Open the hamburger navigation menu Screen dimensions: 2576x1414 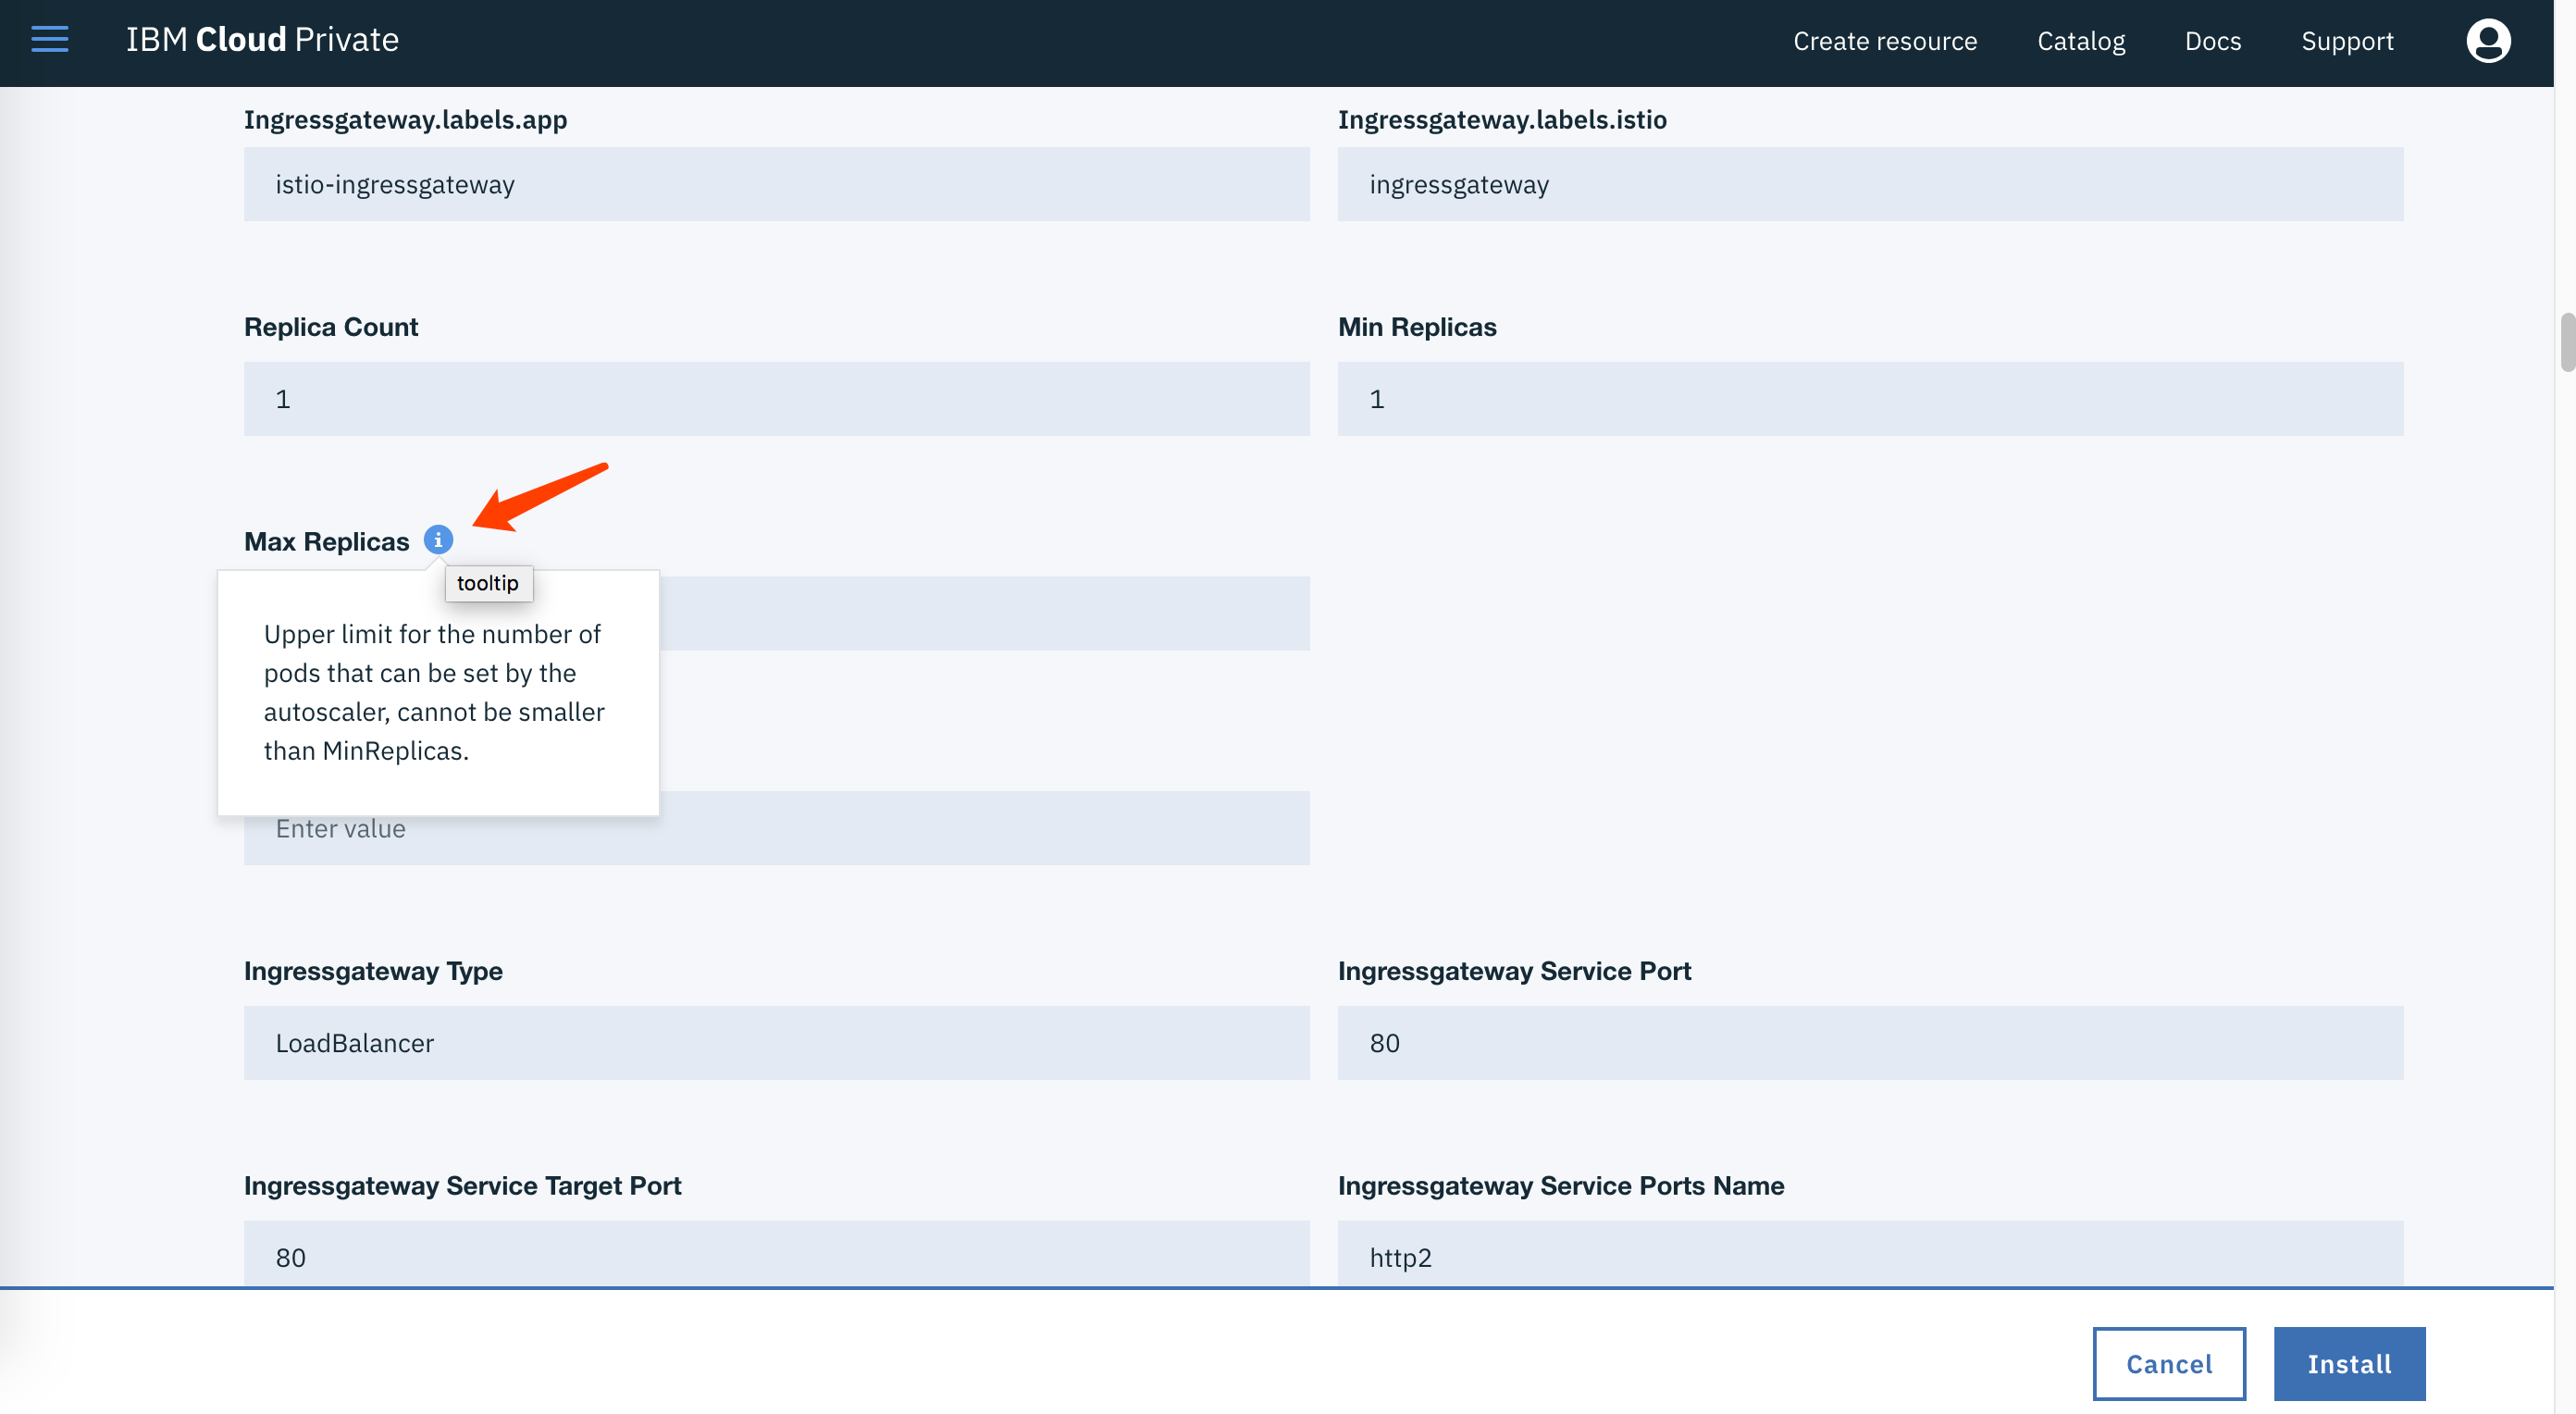point(48,38)
